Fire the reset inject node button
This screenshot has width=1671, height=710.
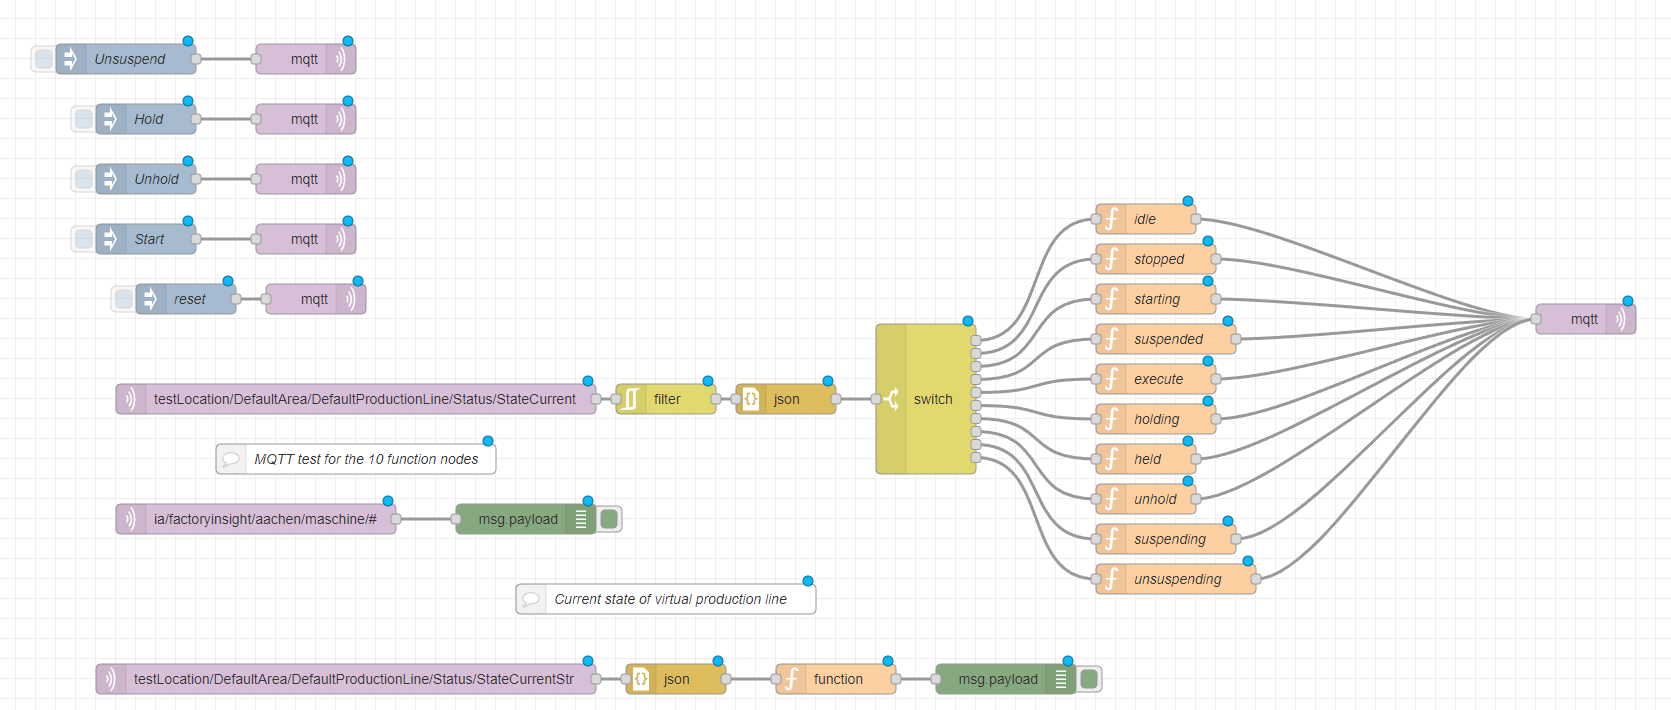coord(124,299)
